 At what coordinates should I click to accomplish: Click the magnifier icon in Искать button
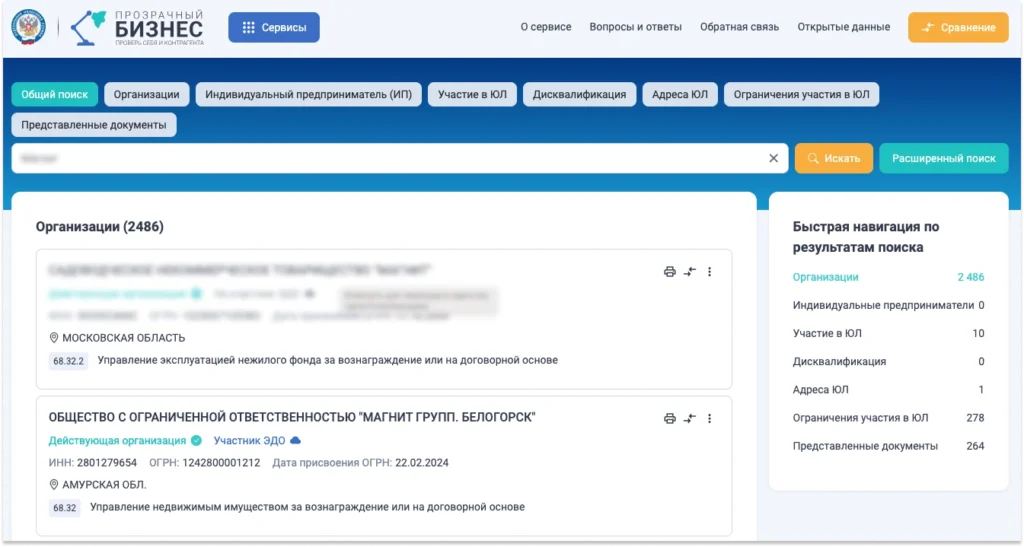pyautogui.click(x=813, y=159)
